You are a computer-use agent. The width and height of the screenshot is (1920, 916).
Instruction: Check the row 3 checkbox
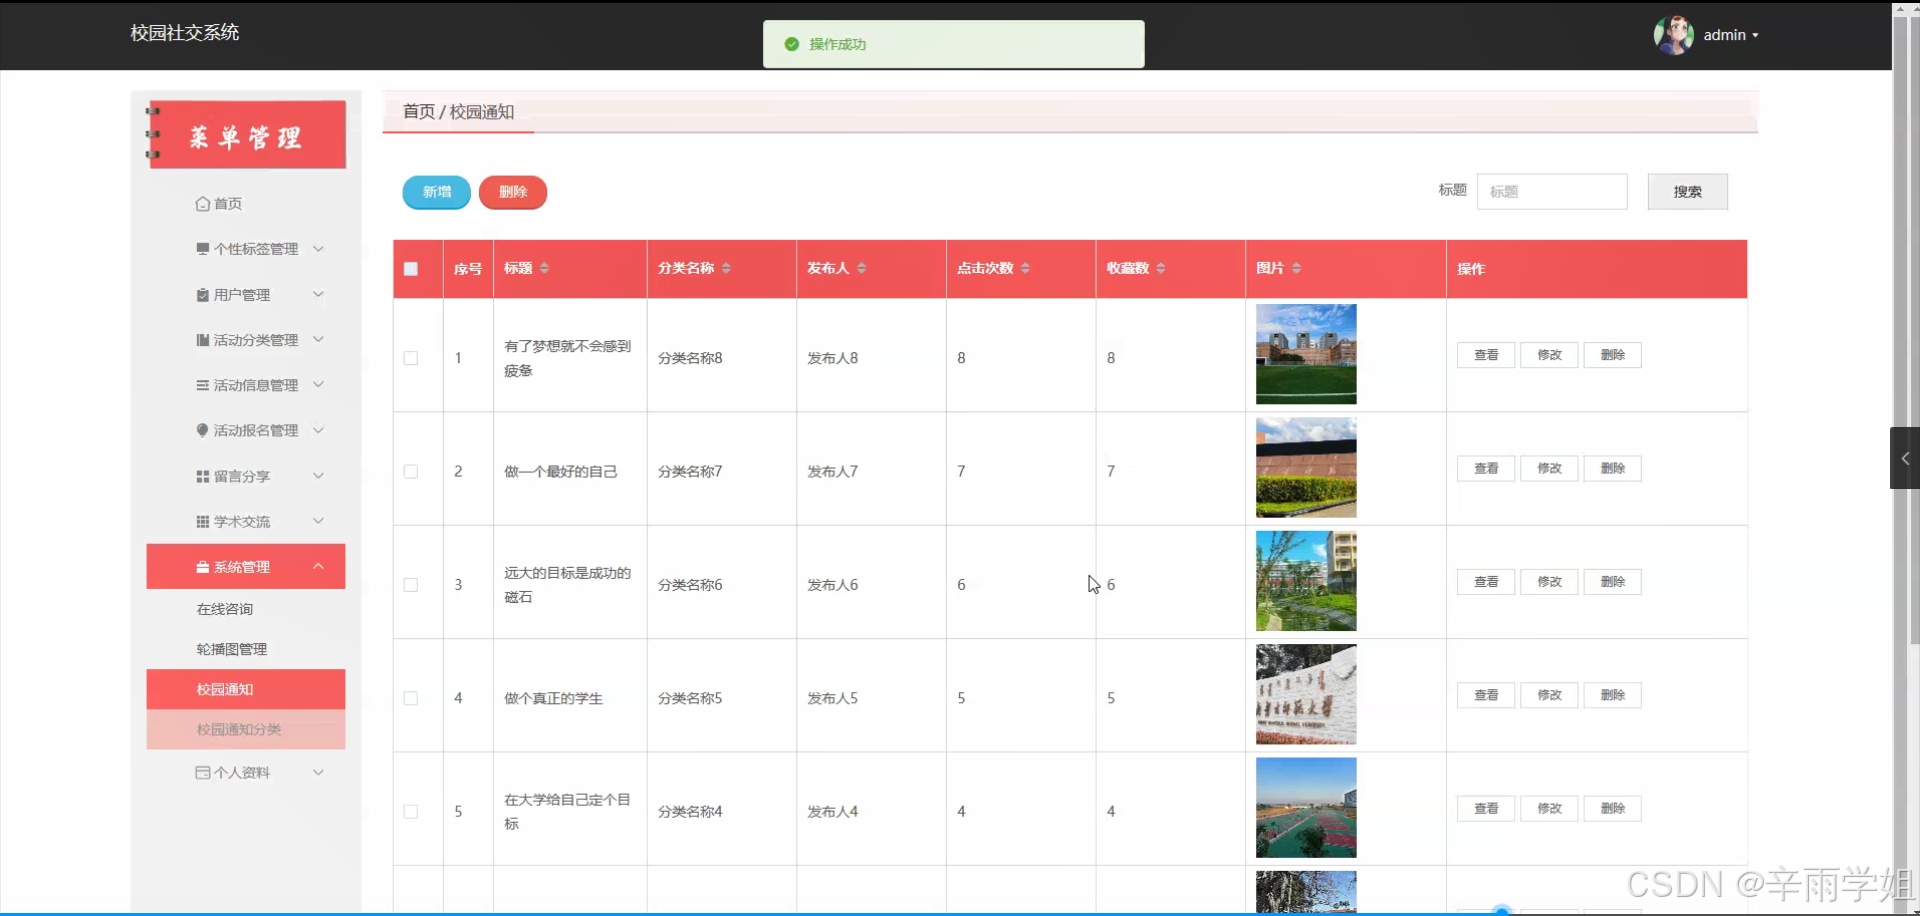click(x=411, y=585)
